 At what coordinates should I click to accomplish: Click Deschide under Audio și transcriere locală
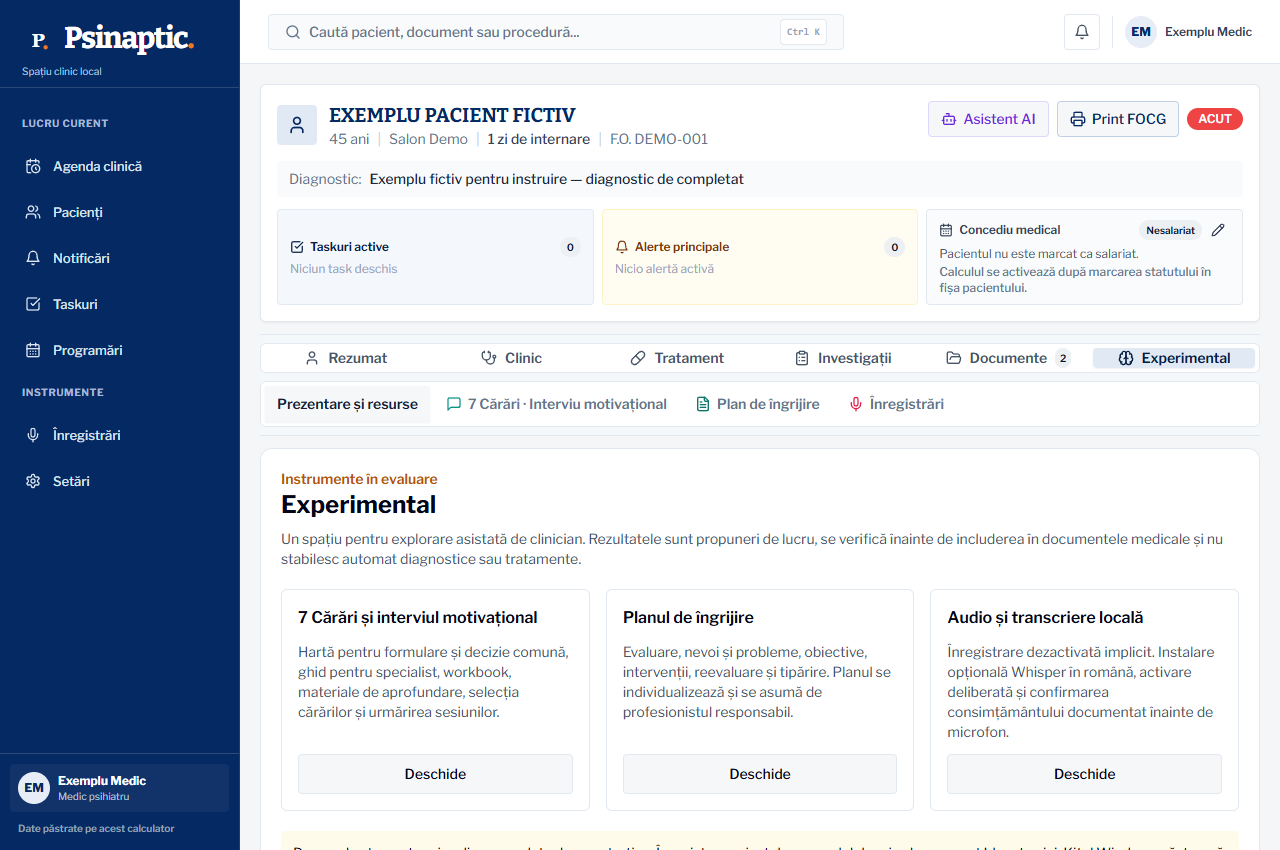point(1084,774)
